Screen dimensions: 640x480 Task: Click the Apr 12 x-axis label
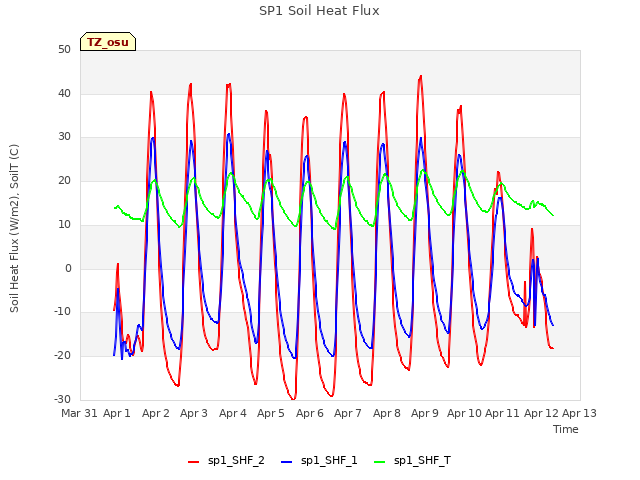click(x=541, y=413)
